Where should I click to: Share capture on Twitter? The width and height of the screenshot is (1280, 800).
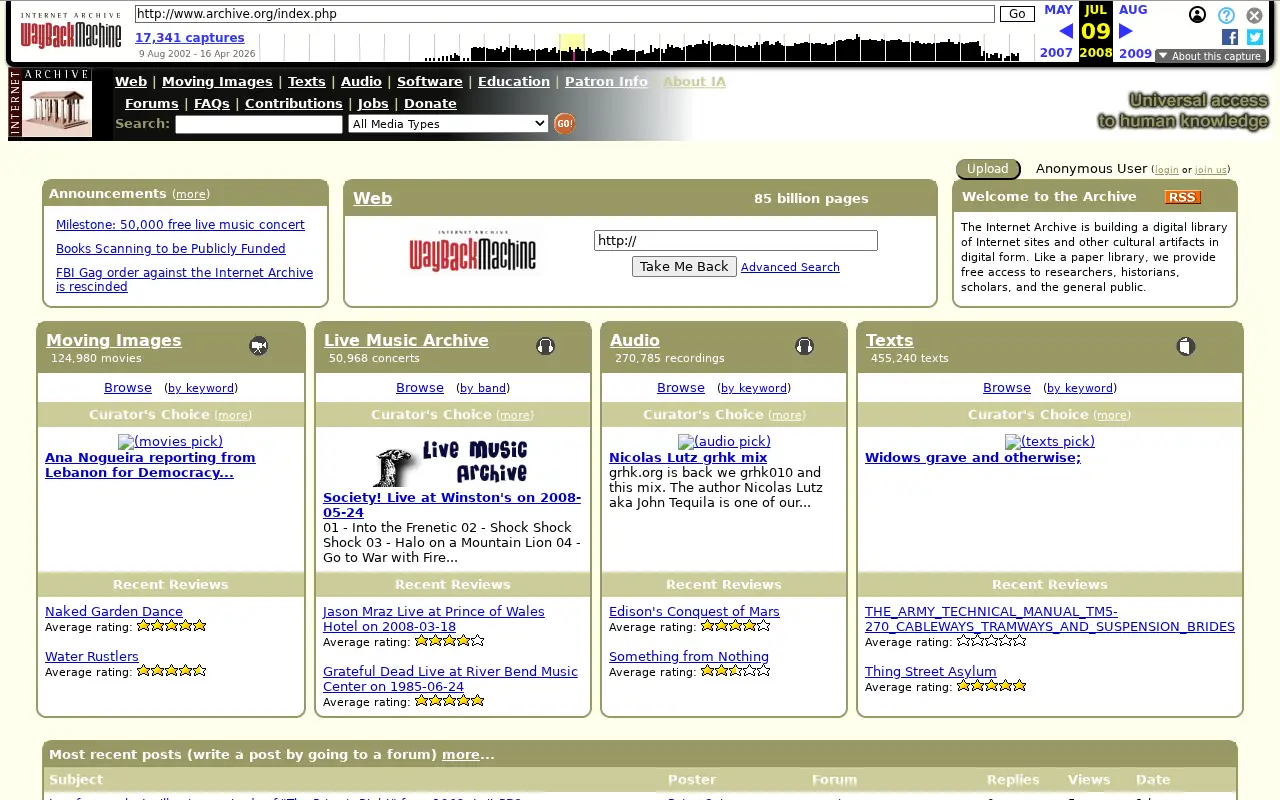coord(1254,37)
